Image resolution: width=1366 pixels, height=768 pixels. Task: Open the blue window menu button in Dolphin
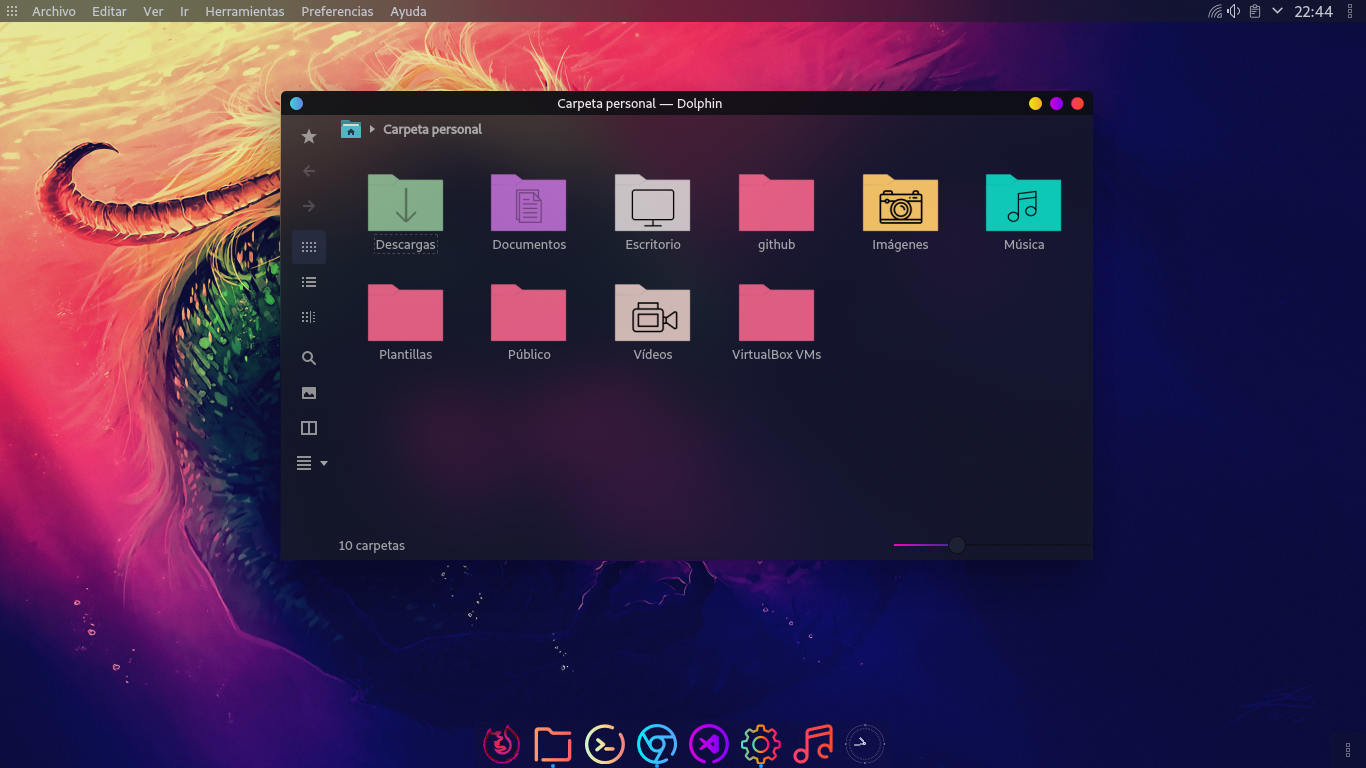[x=296, y=103]
